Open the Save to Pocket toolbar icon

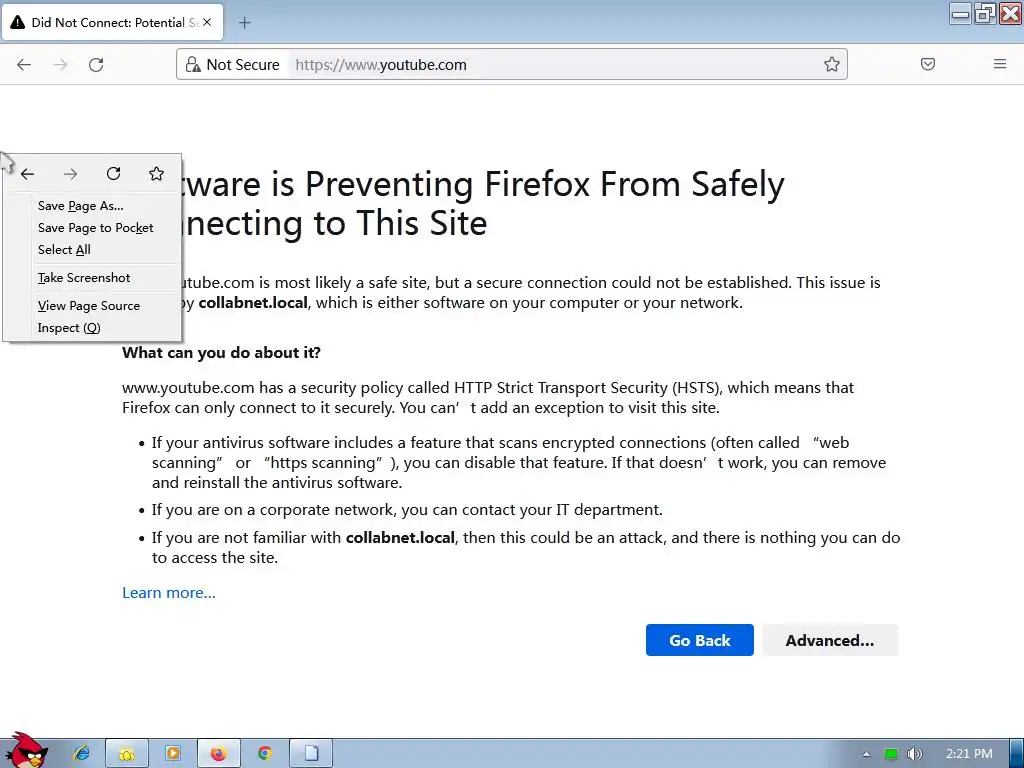click(927, 64)
